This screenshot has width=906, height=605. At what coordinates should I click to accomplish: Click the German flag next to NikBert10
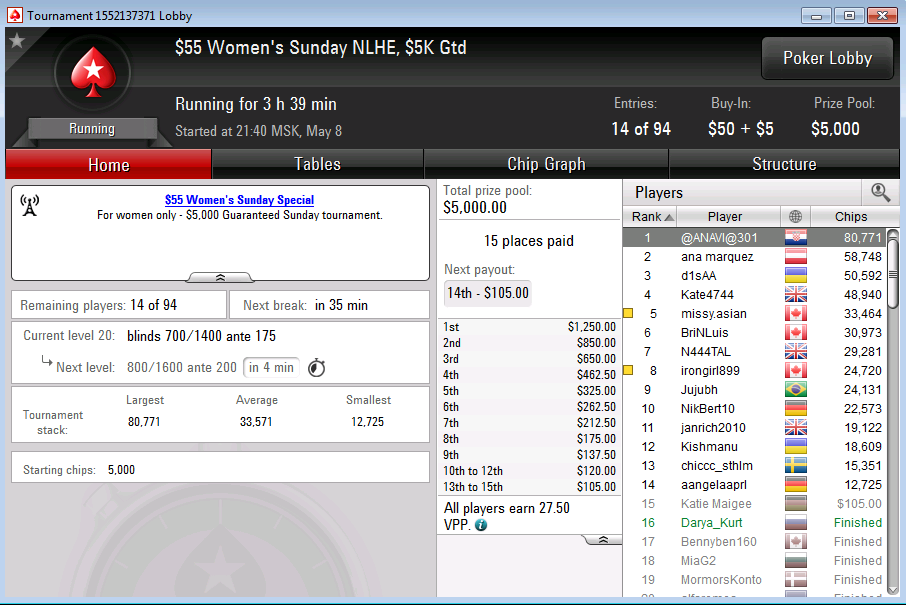(796, 409)
